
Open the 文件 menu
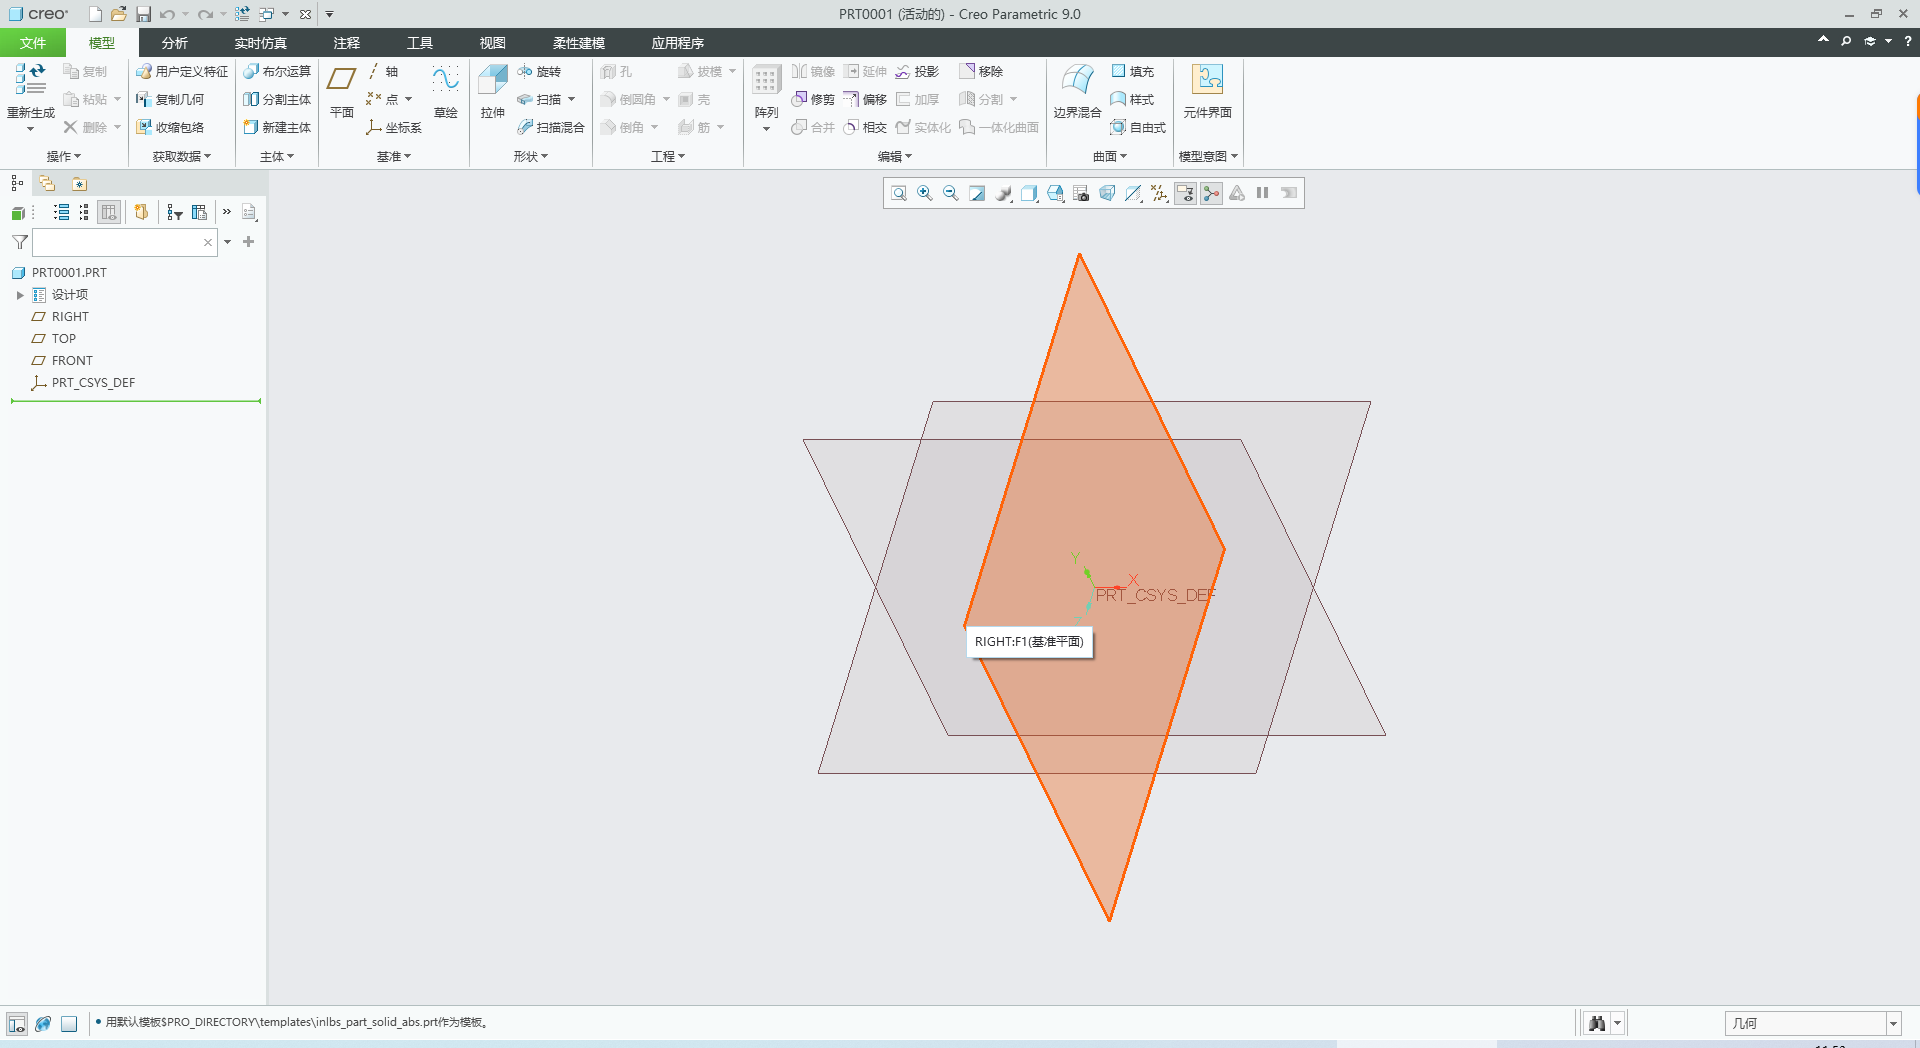coord(33,43)
